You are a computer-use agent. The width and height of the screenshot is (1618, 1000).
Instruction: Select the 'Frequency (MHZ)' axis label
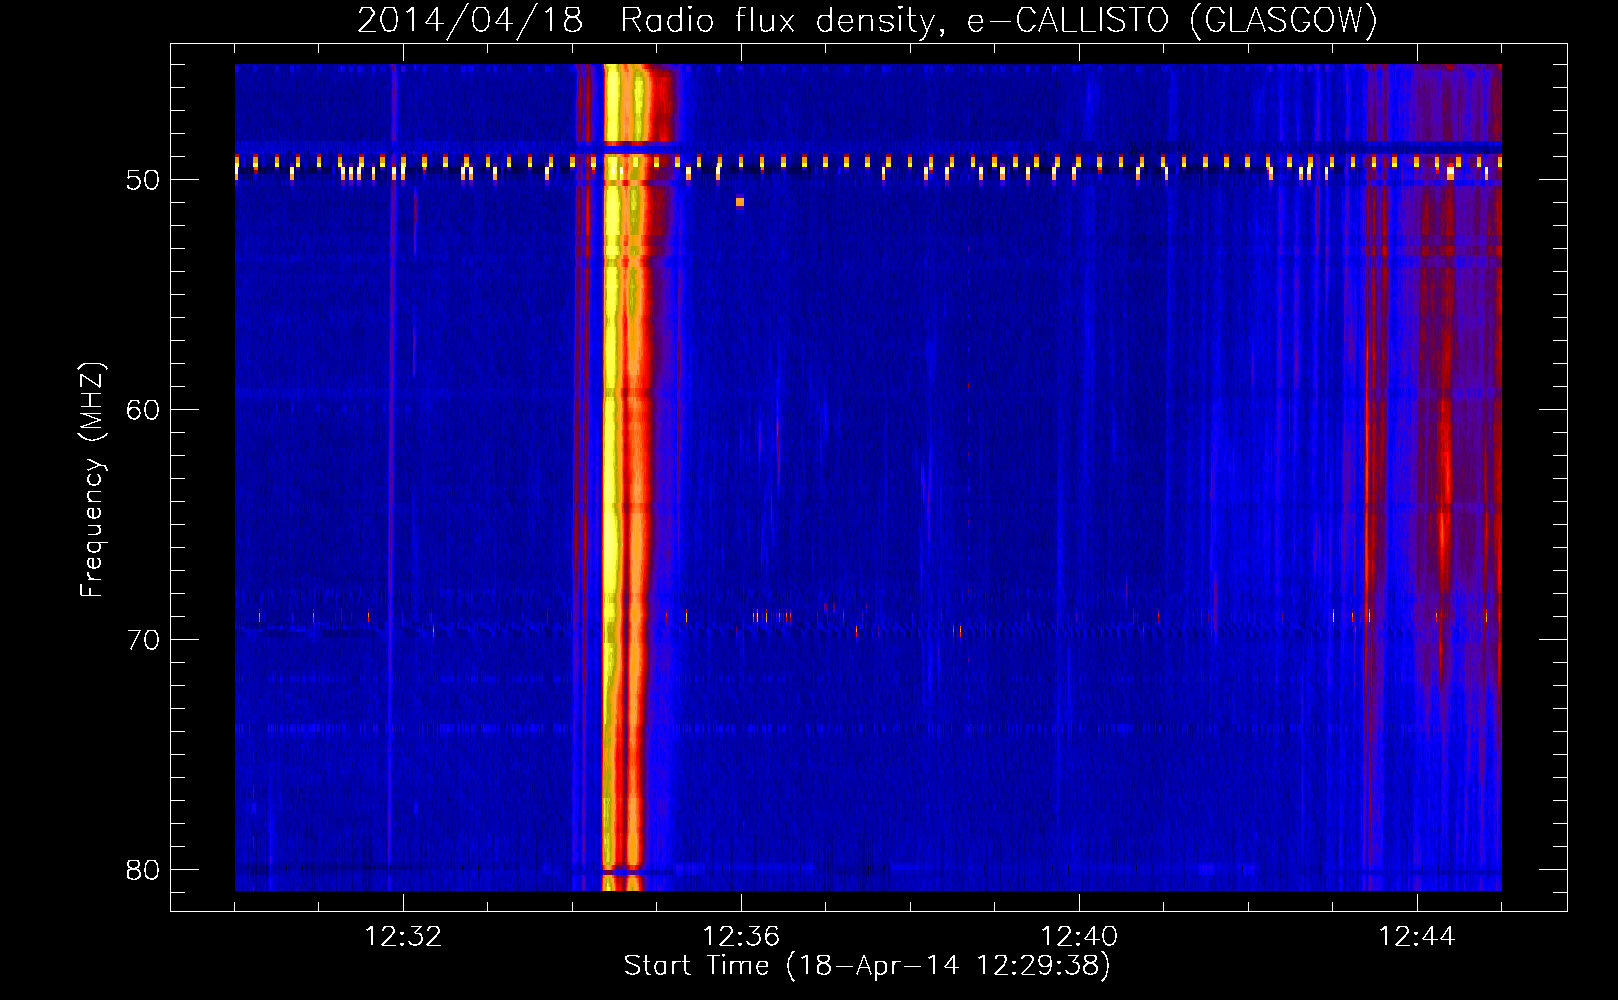point(91,479)
